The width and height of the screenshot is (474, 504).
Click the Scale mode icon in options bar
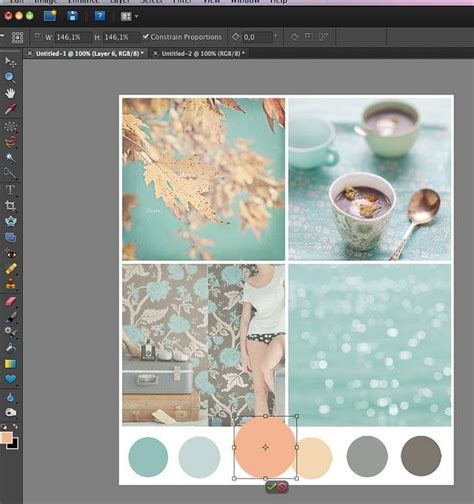tap(309, 37)
